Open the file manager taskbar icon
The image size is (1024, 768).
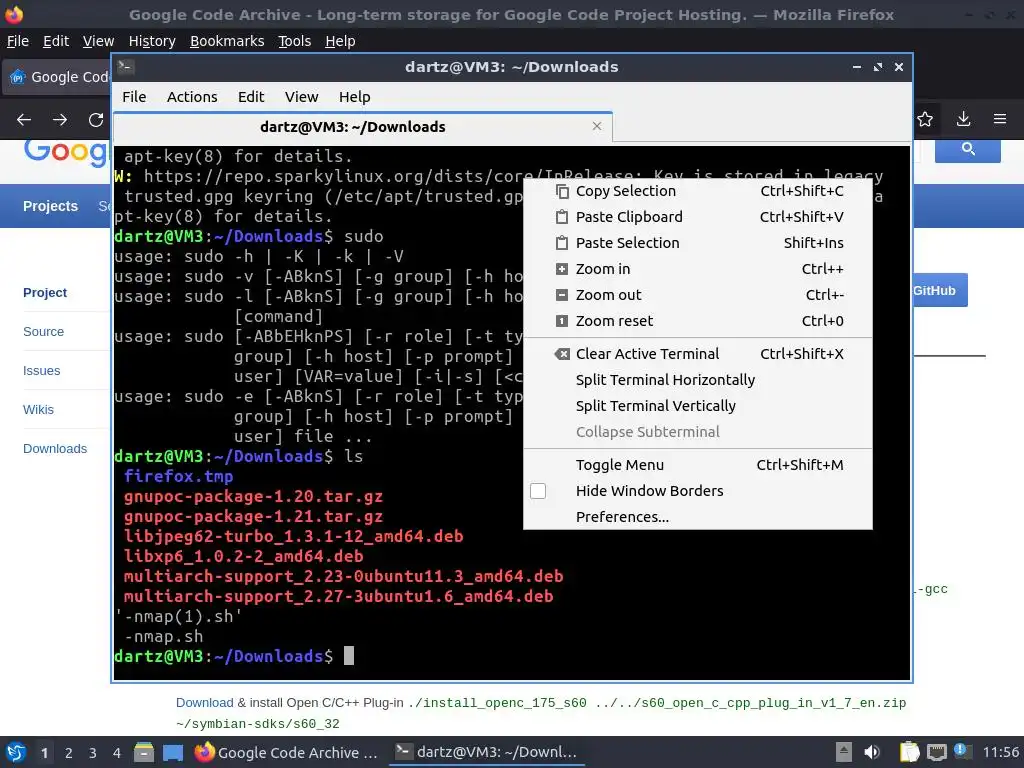click(144, 752)
